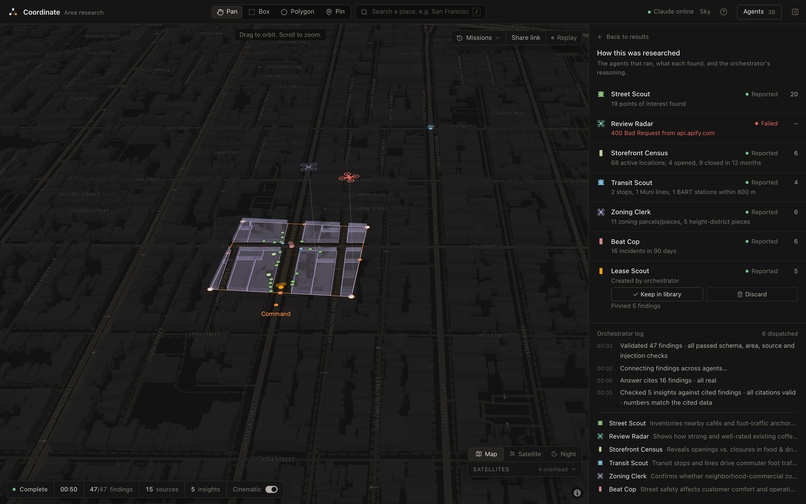
Task: Select the Pin tool
Action: tap(335, 12)
